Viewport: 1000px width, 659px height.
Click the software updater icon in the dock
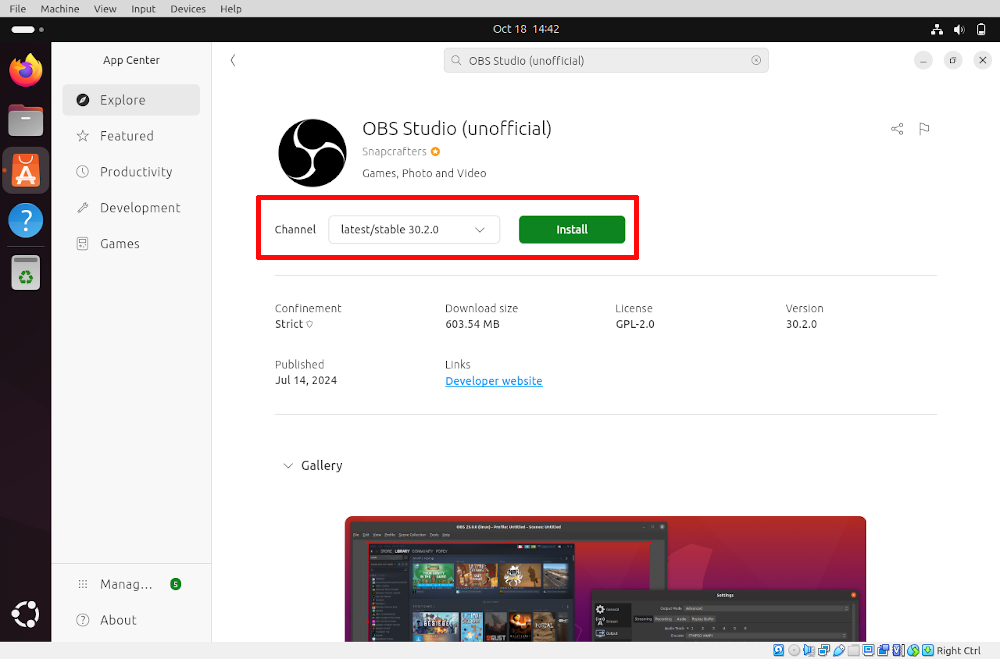tap(25, 272)
